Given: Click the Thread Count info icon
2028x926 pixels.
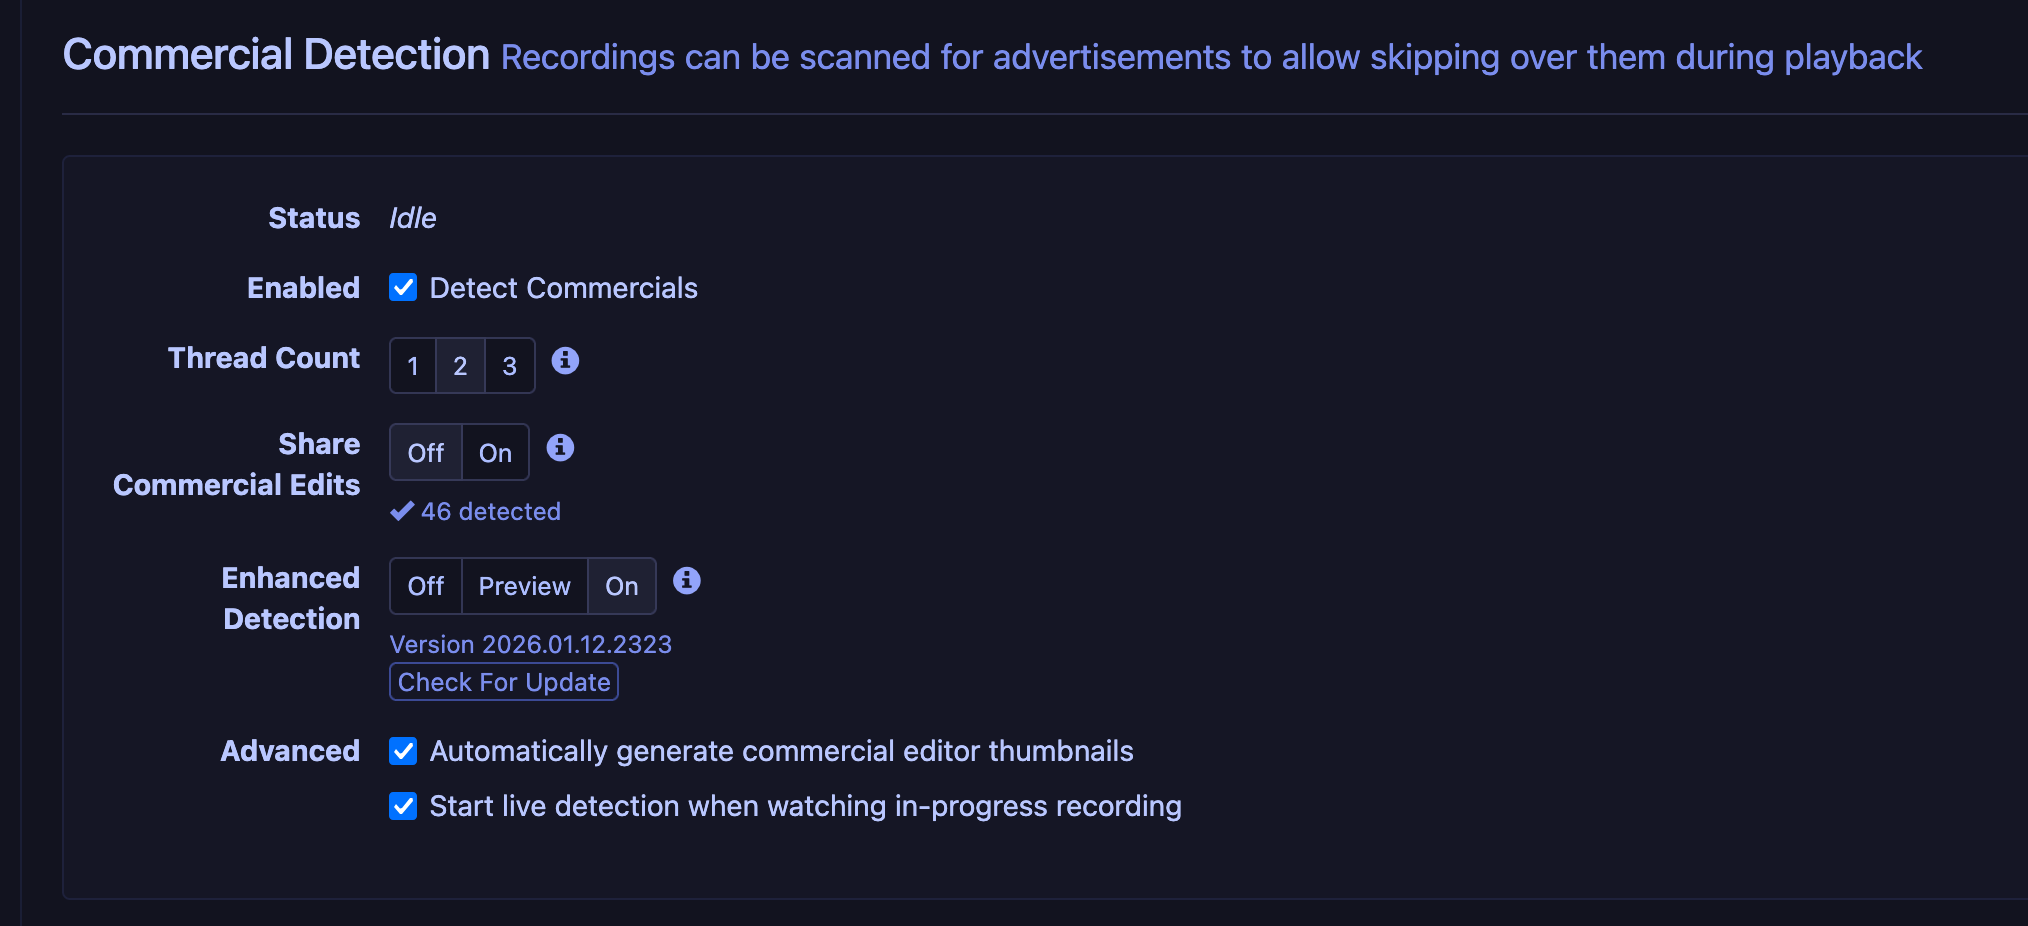Looking at the screenshot, I should click(x=565, y=361).
